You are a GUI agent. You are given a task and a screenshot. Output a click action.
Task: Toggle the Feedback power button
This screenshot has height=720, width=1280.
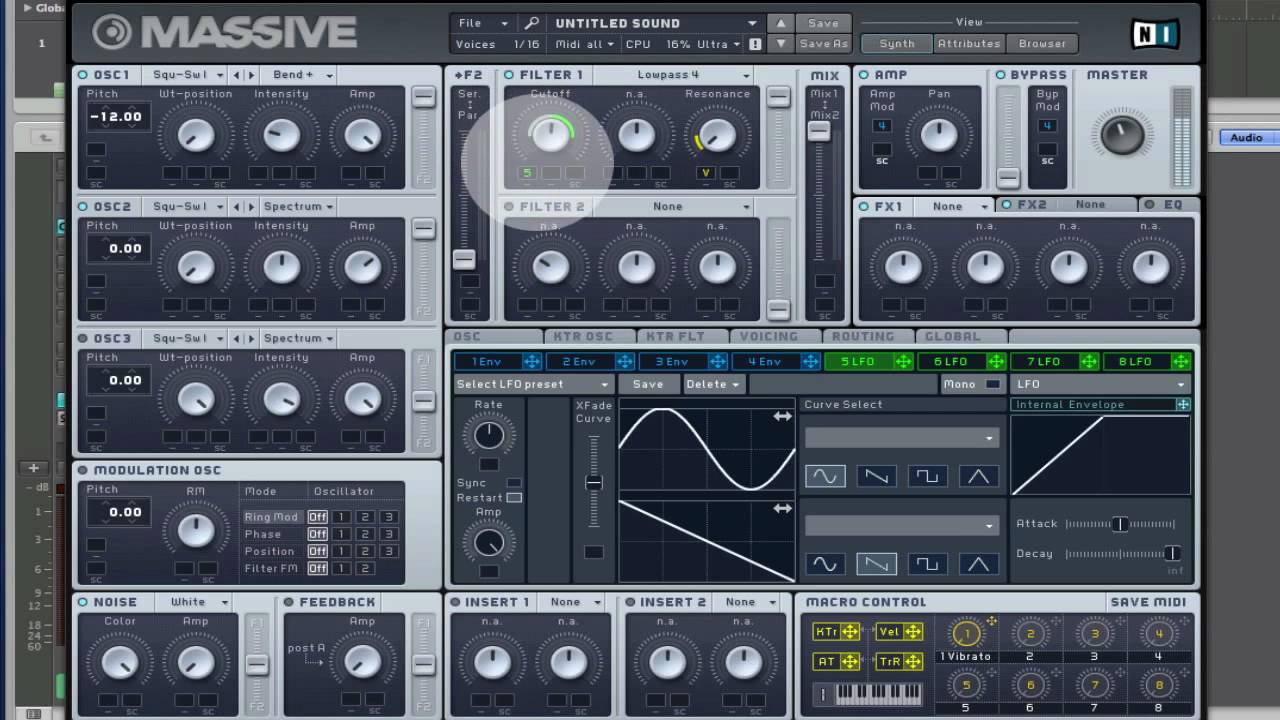(289, 602)
